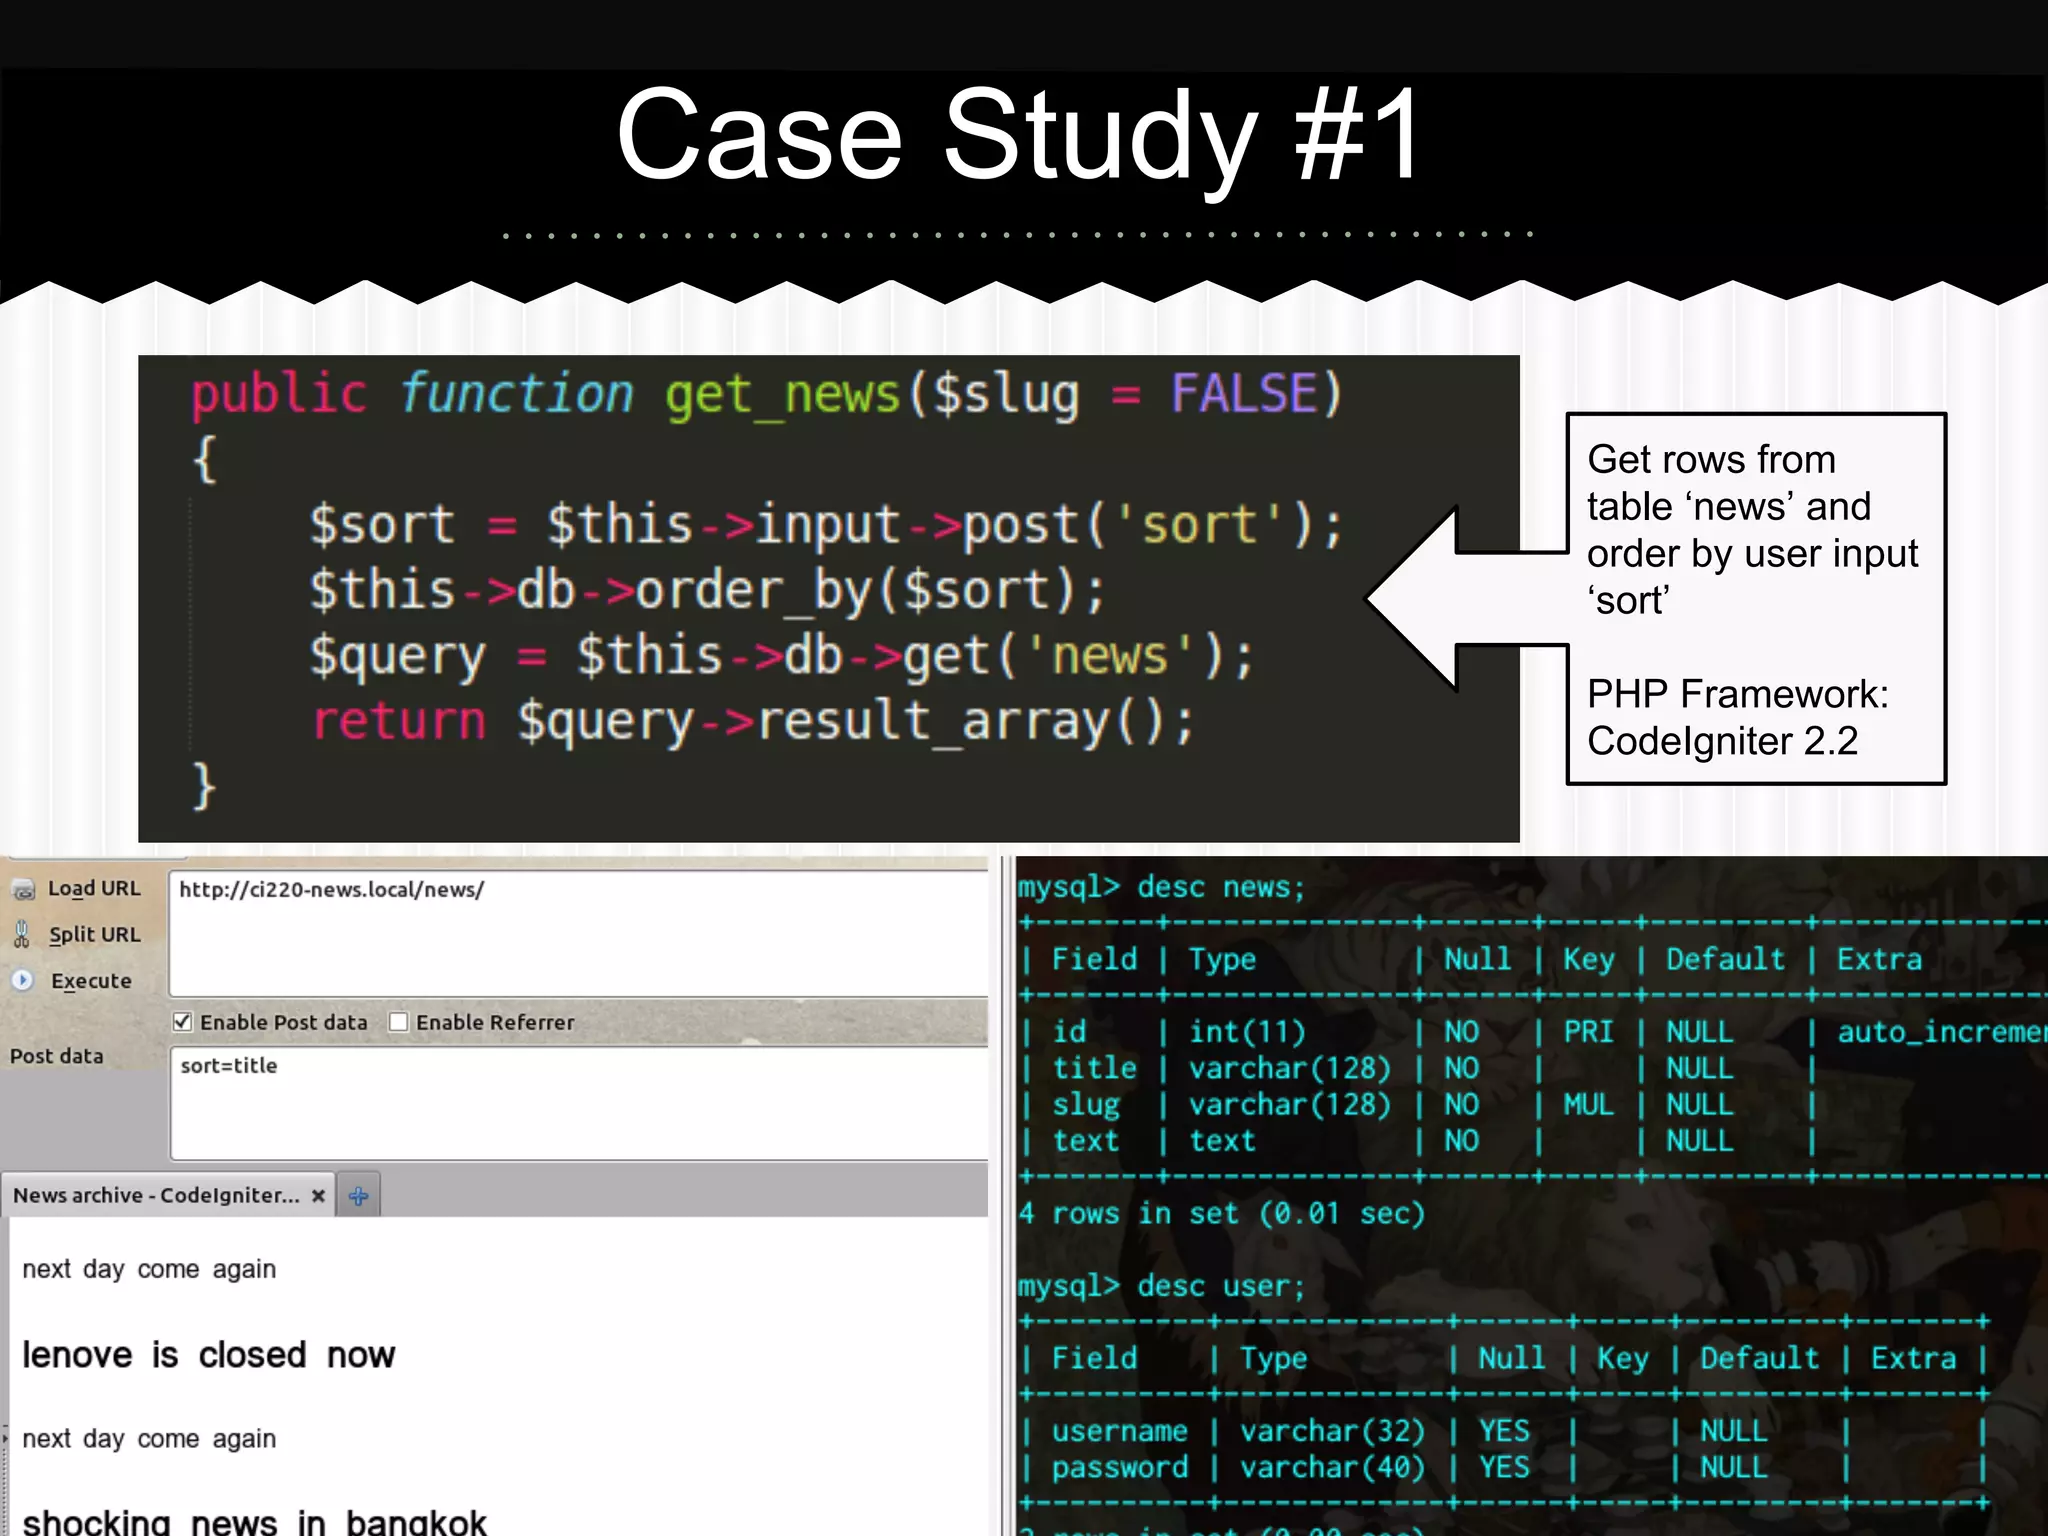The image size is (2048, 1536).
Task: Click 'mysql> desc user;' command line
Action: (x=1162, y=1286)
